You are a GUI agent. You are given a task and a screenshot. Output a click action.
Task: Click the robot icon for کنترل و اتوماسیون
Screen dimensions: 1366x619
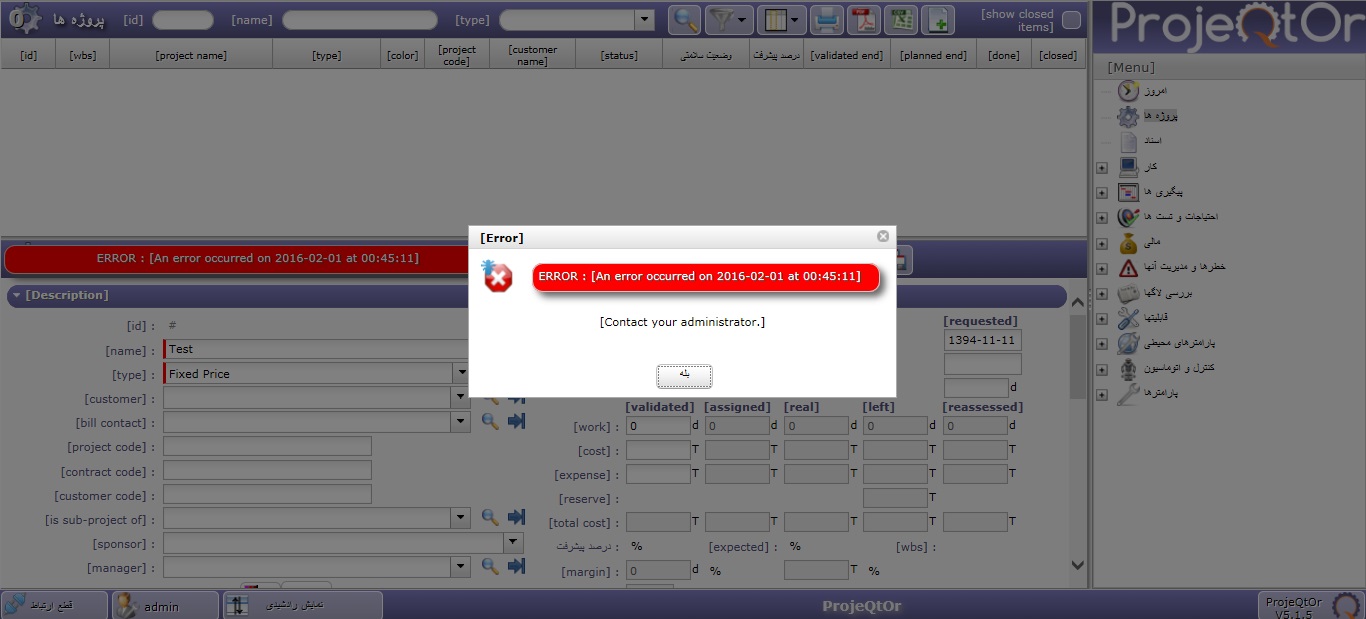[1128, 368]
